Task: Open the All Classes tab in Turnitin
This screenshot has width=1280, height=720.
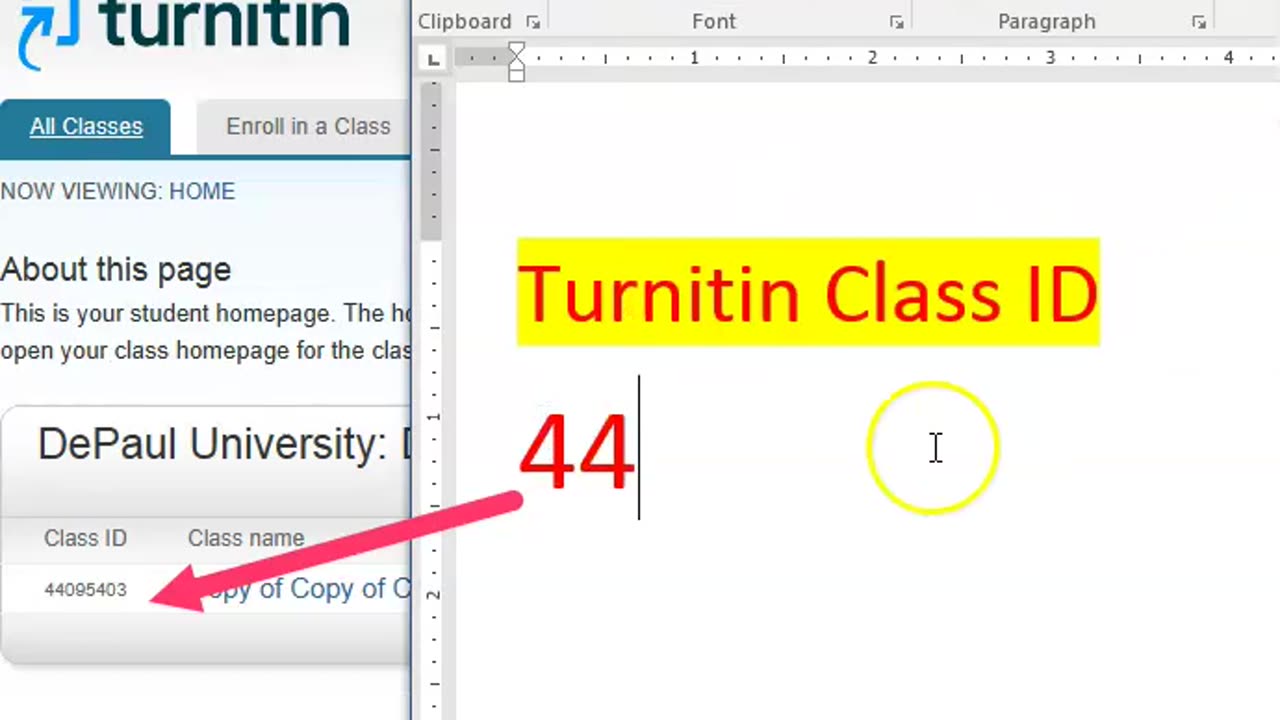Action: (x=86, y=127)
